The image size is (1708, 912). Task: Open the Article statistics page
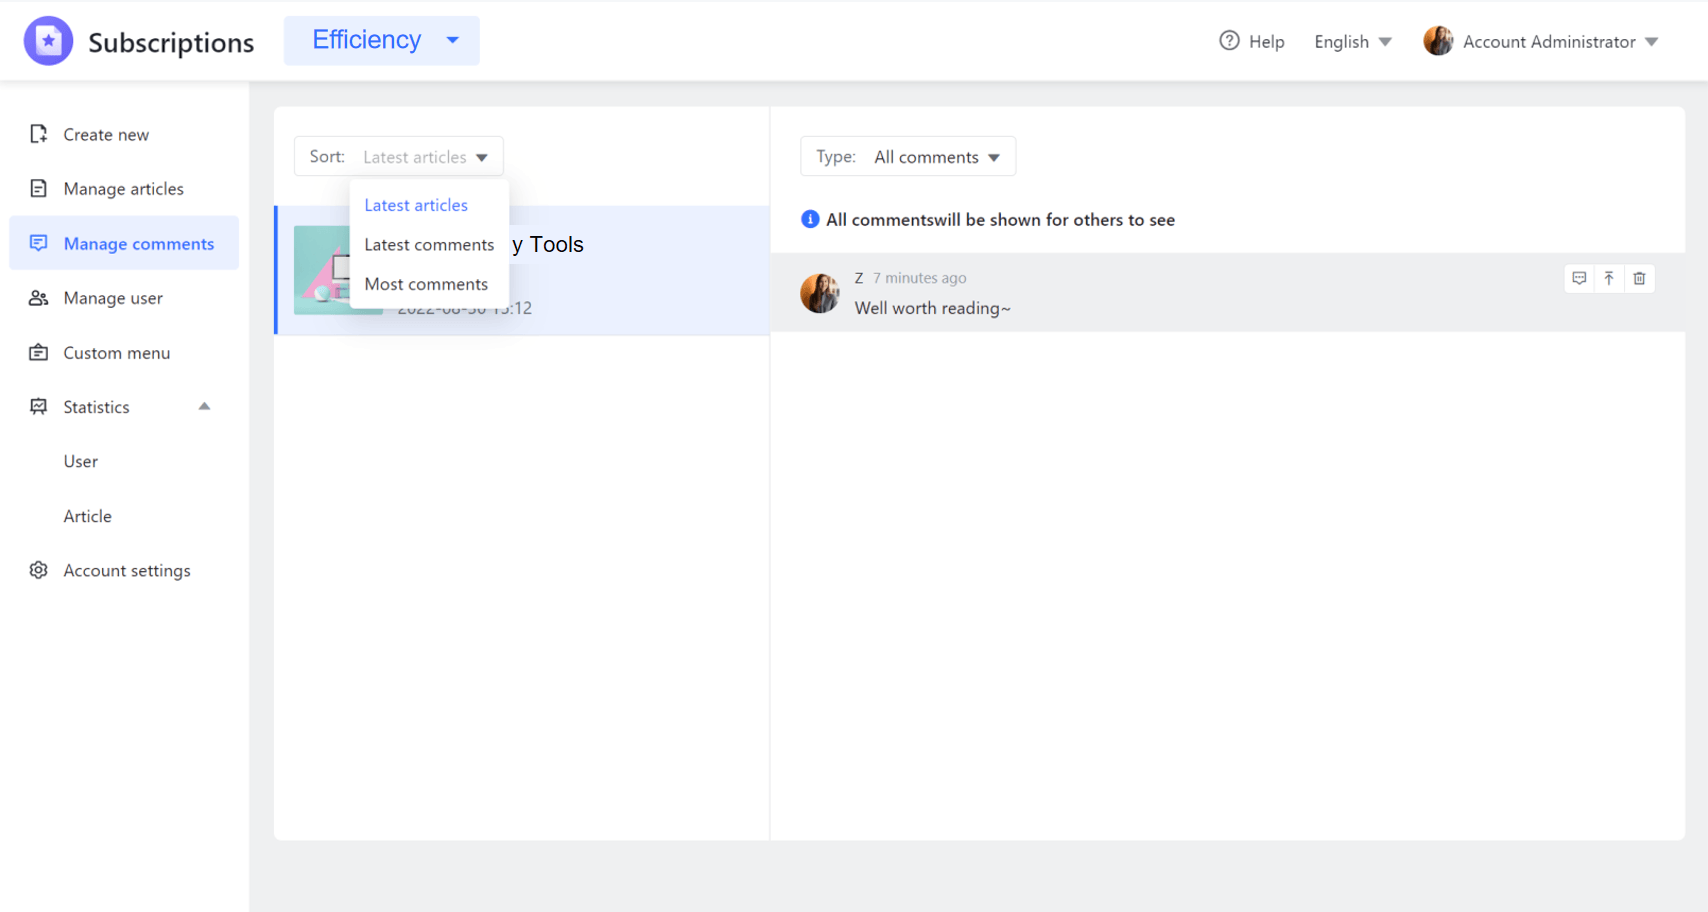click(x=87, y=516)
